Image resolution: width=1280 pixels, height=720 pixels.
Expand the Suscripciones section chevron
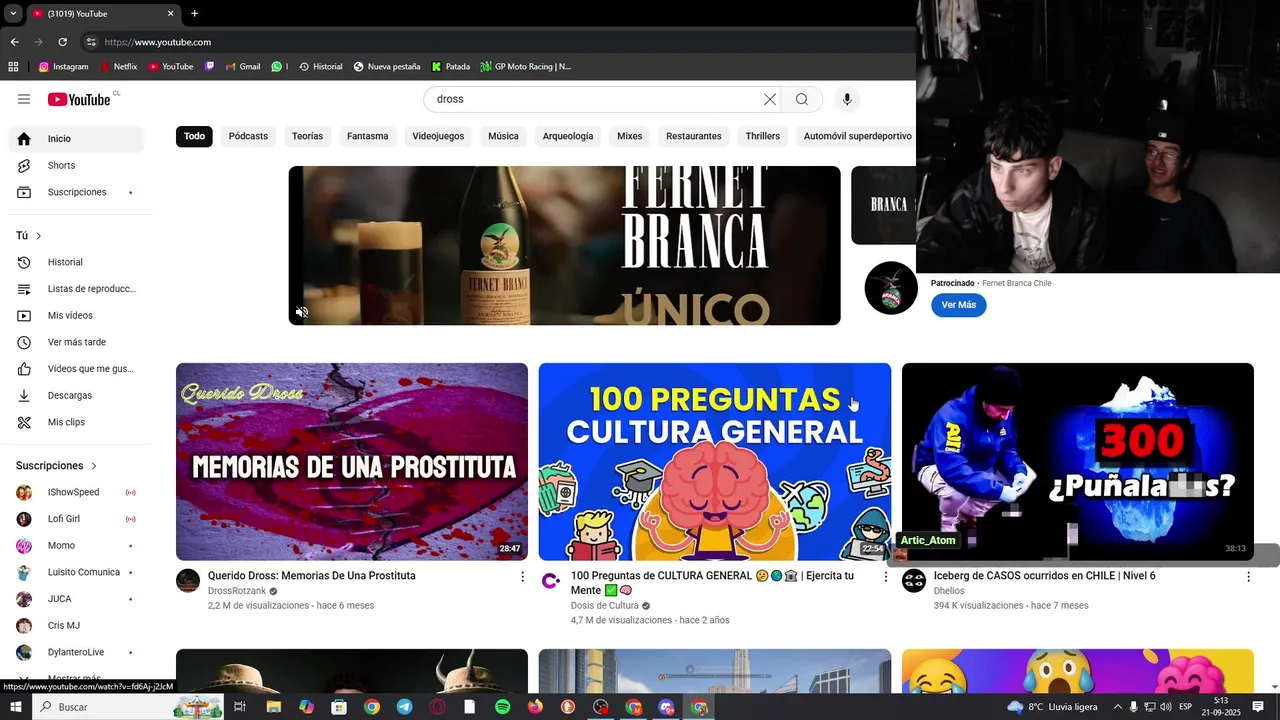[94, 466]
